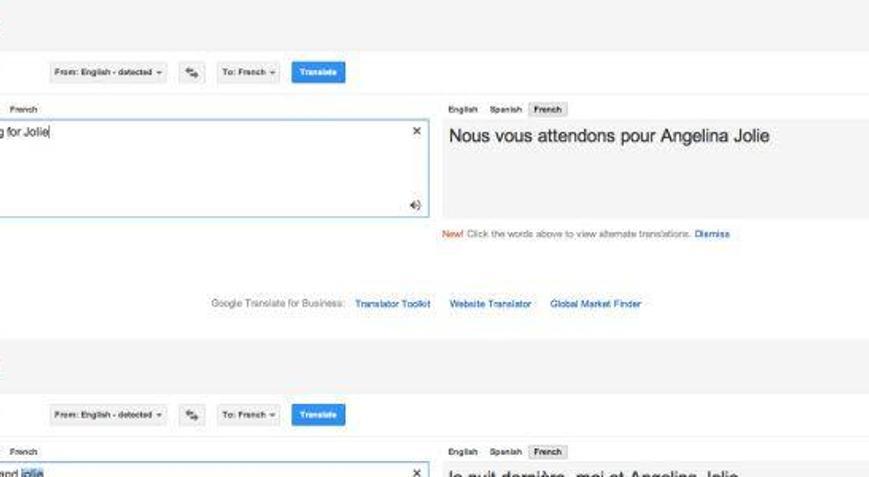Open the Translator Toolkit link
Screen dimensions: 869x477
(x=392, y=304)
